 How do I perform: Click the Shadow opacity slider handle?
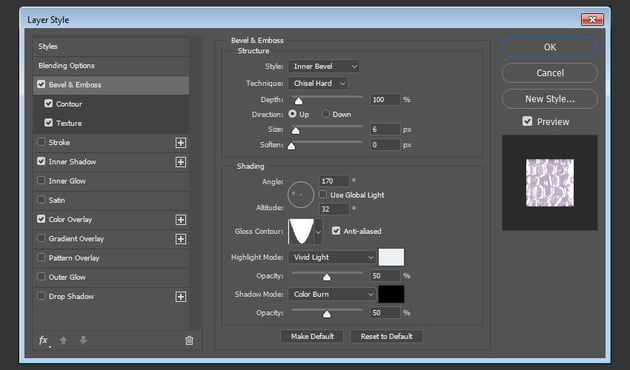click(327, 314)
